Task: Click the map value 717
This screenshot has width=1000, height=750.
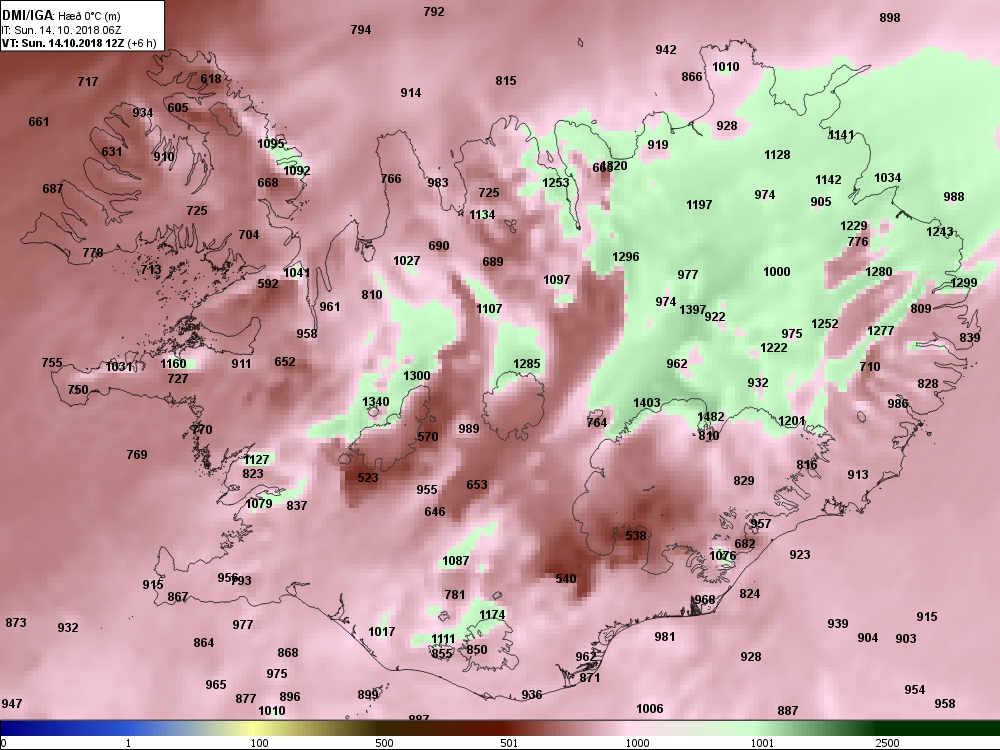Action: tap(88, 81)
